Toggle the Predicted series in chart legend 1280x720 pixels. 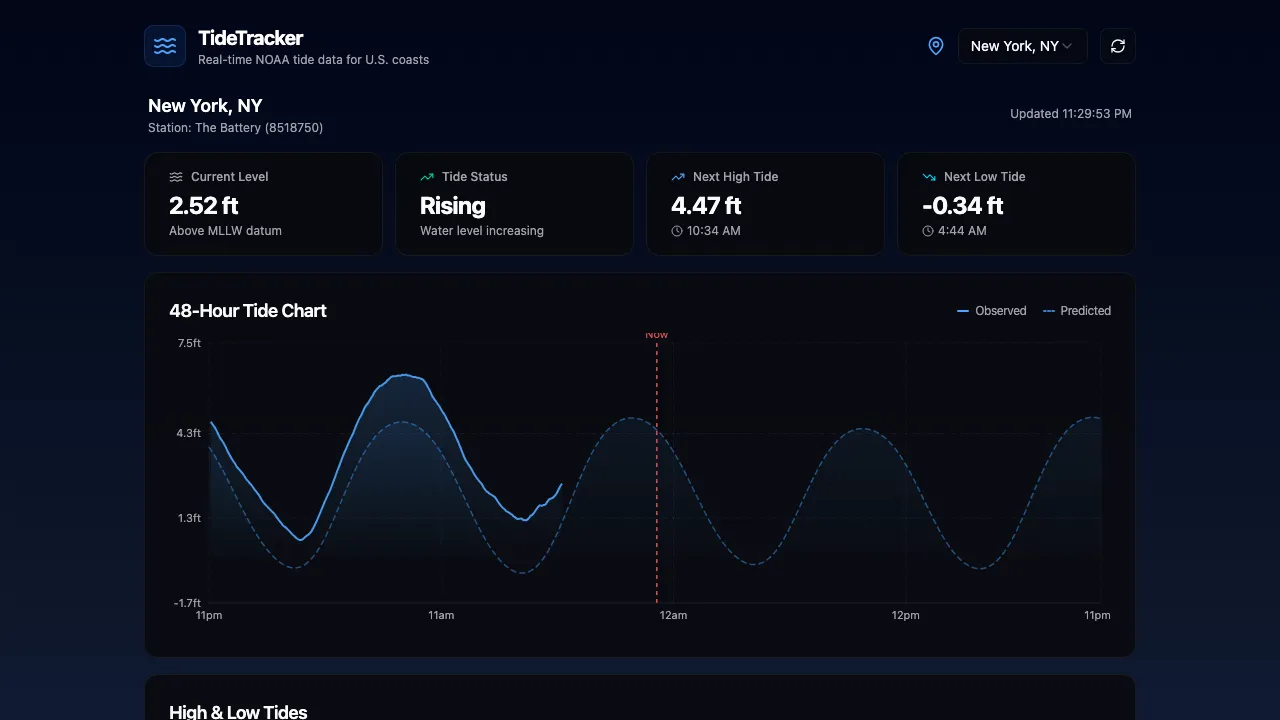click(1077, 310)
